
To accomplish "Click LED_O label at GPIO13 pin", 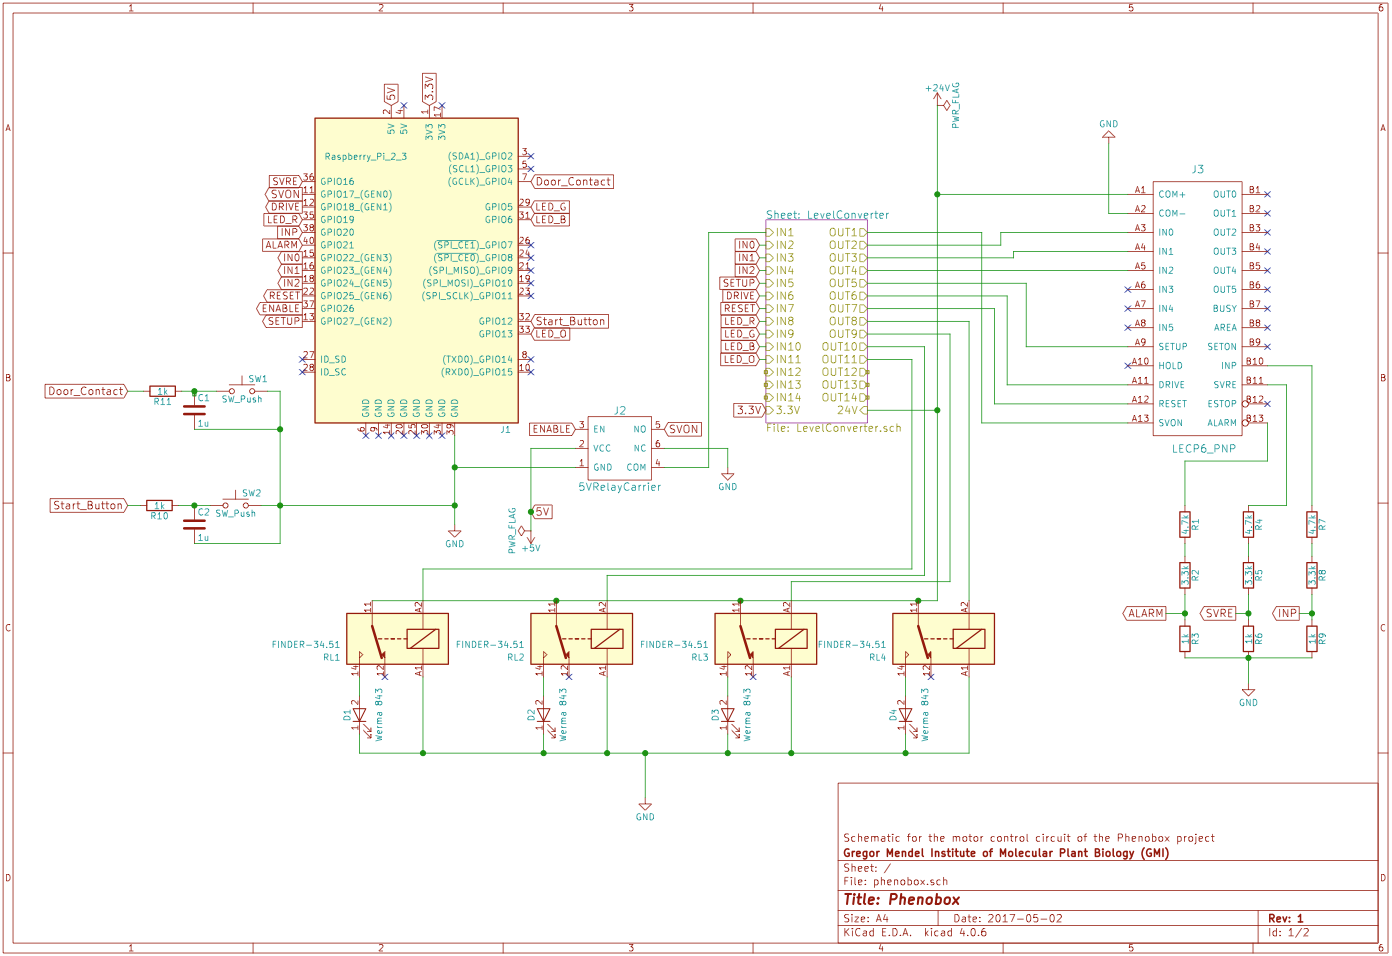I will click(551, 334).
